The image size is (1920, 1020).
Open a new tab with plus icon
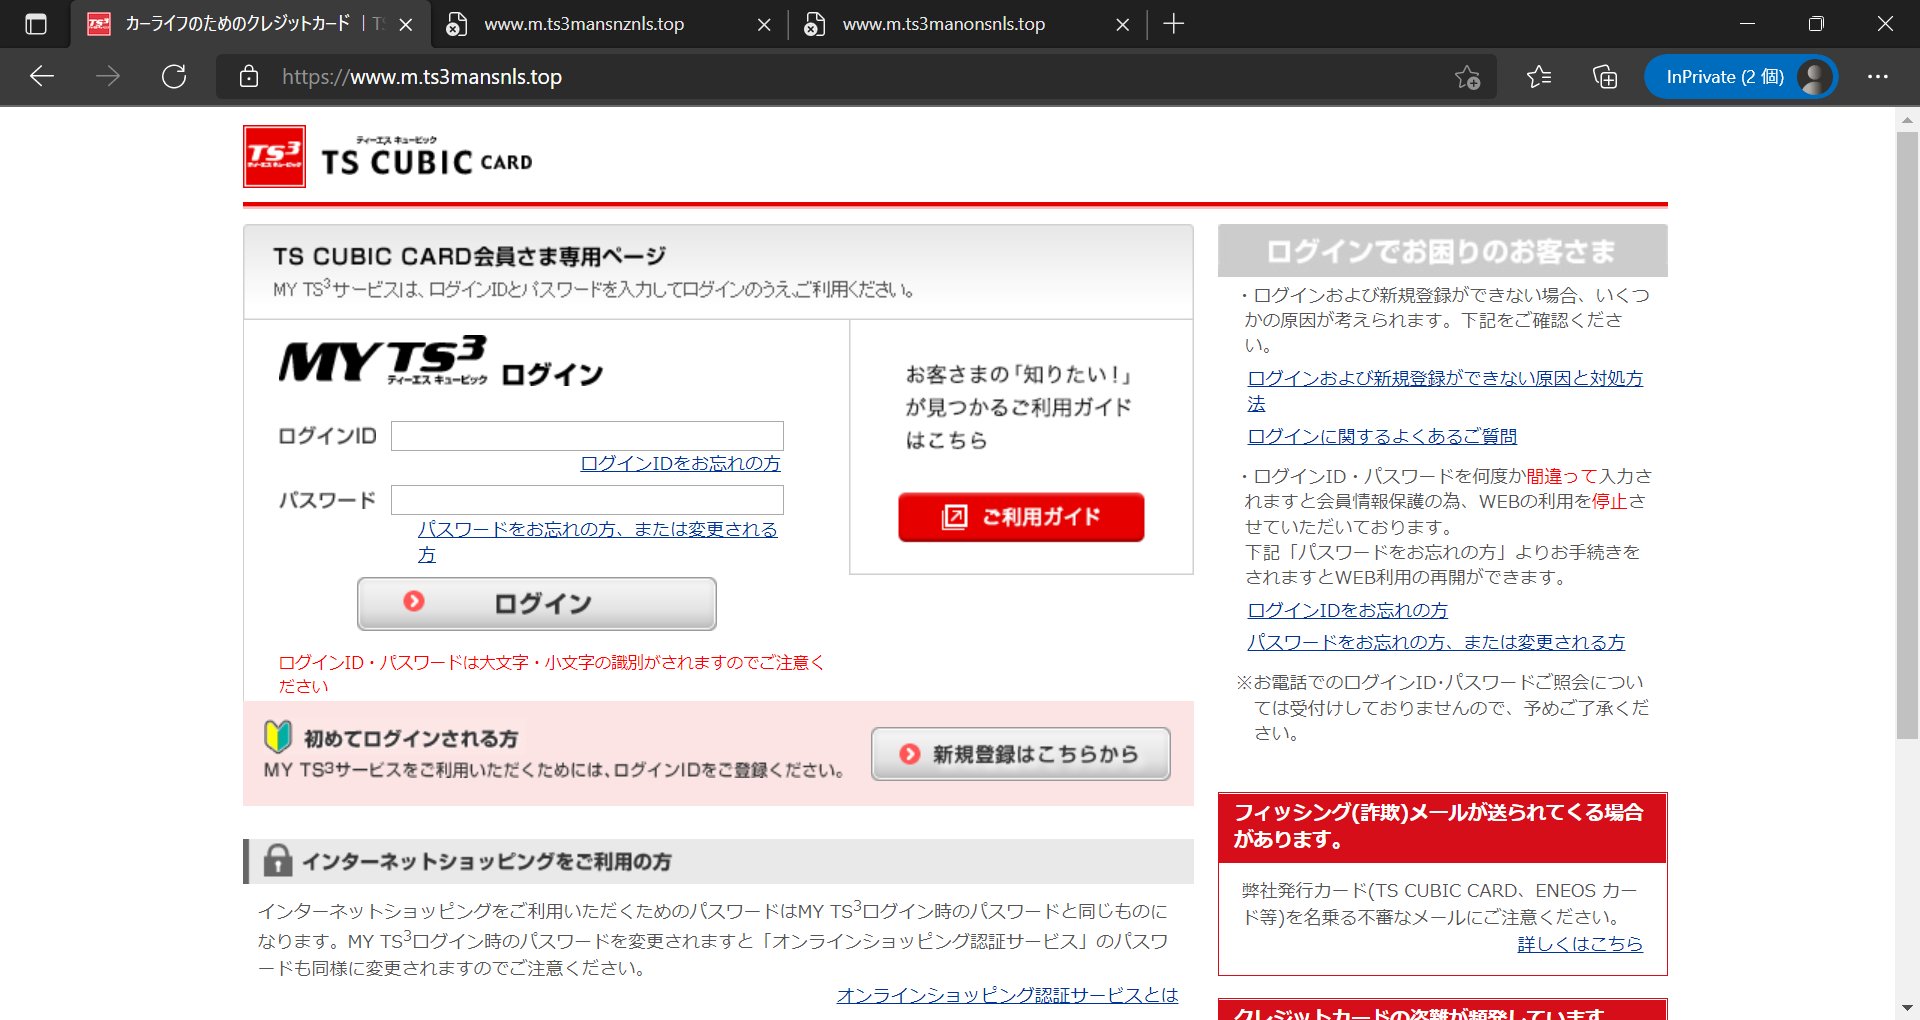coord(1174,24)
